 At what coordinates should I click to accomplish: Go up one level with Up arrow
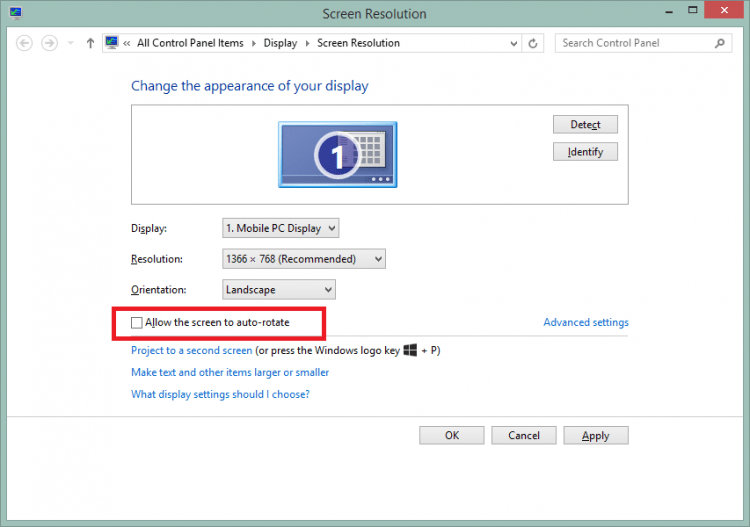click(x=90, y=43)
